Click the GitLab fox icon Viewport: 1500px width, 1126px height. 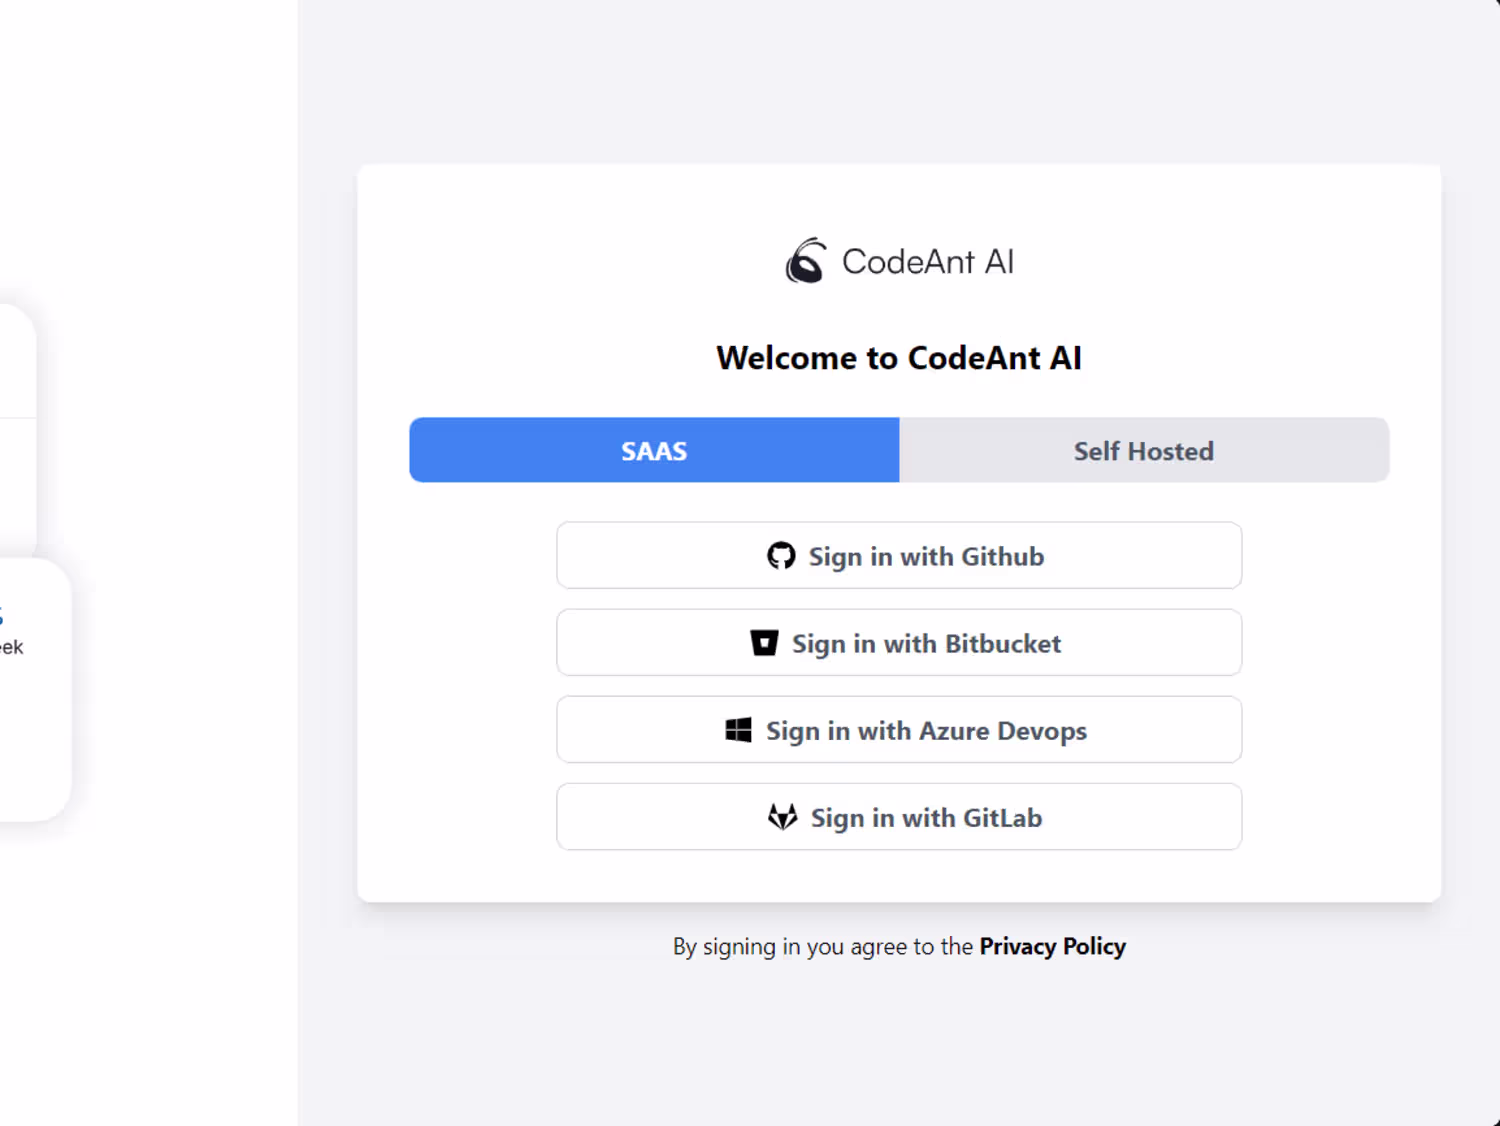click(x=782, y=817)
